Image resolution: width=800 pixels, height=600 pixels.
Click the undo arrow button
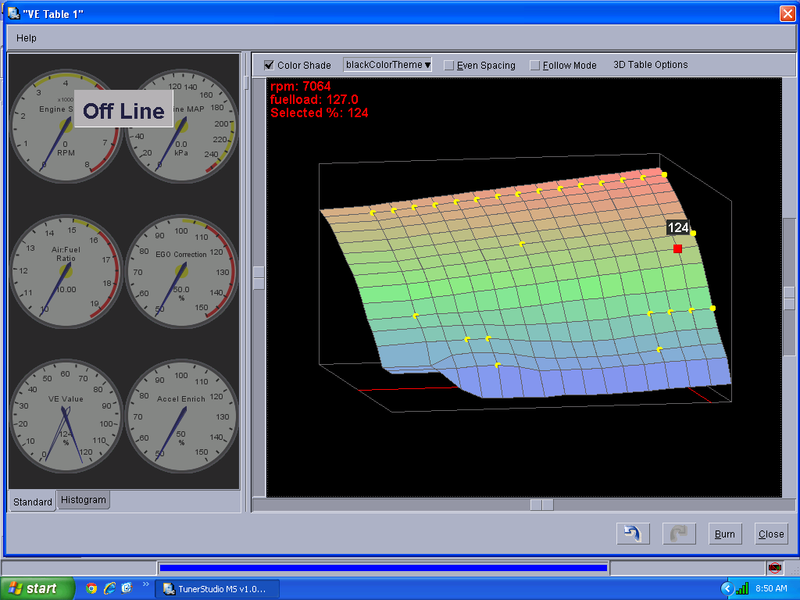point(632,534)
